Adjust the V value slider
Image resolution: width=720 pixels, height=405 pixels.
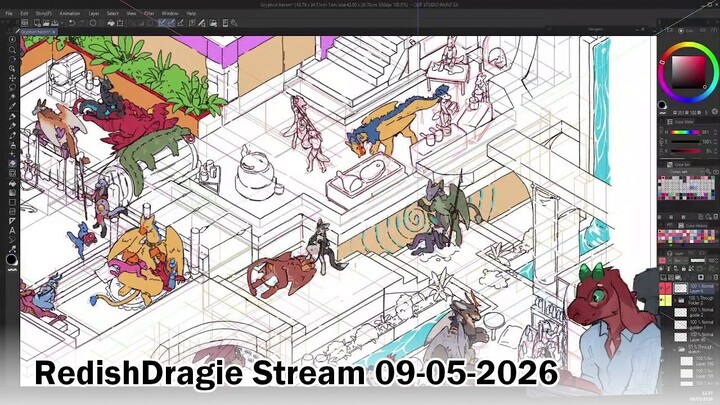coord(684,150)
